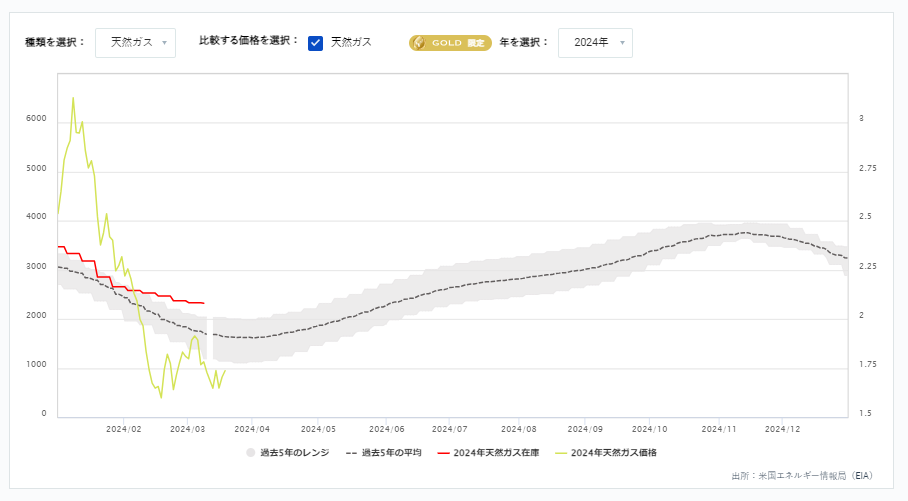Click the 2024/11 x-axis label
The width and height of the screenshot is (908, 501).
coord(719,429)
